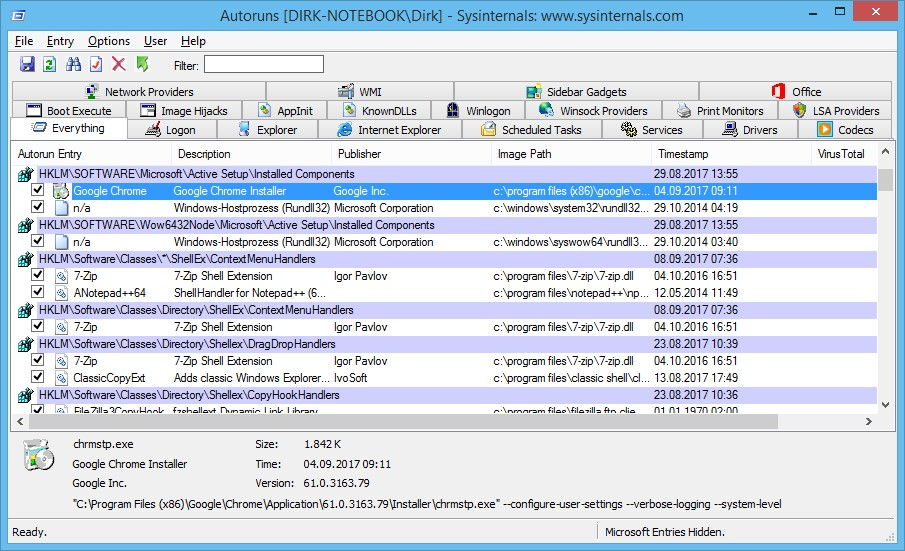
Task: Click the green Jump to Entry icon
Action: point(142,64)
